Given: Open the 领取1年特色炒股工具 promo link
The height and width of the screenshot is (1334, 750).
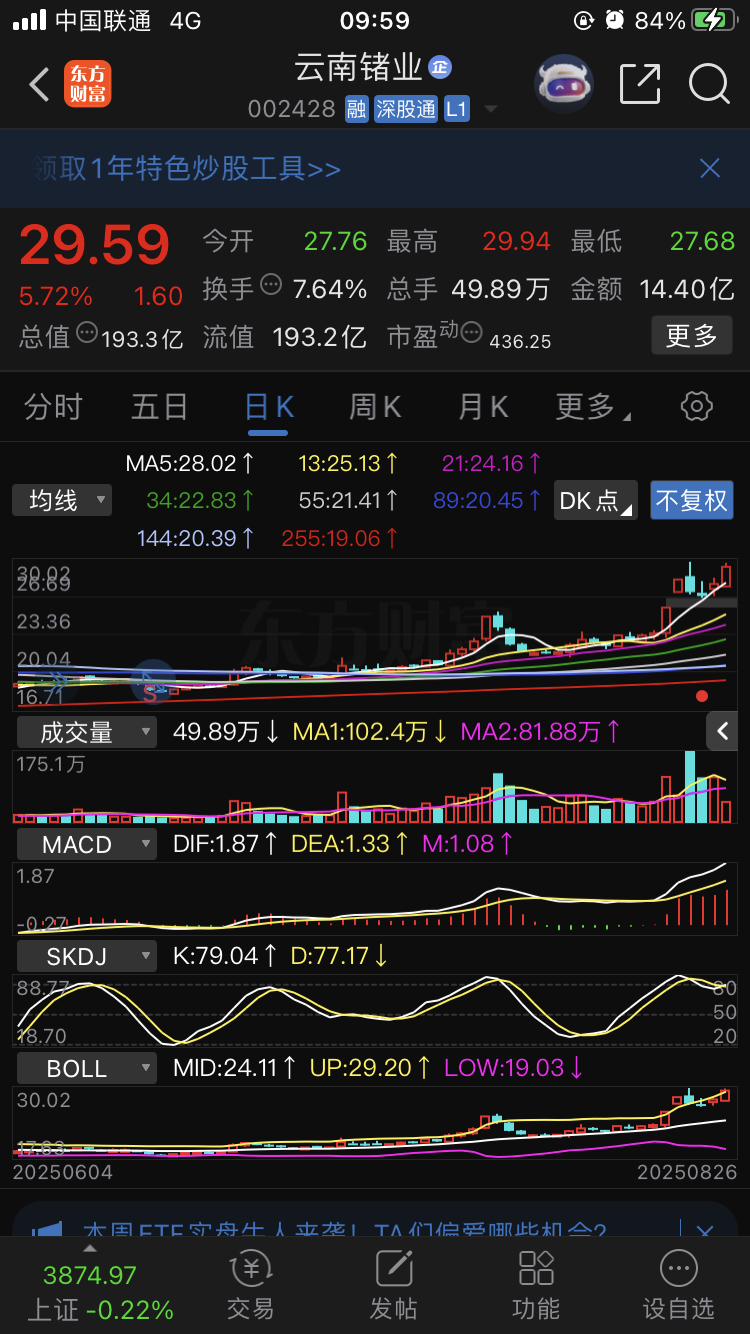Looking at the screenshot, I should pos(187,168).
